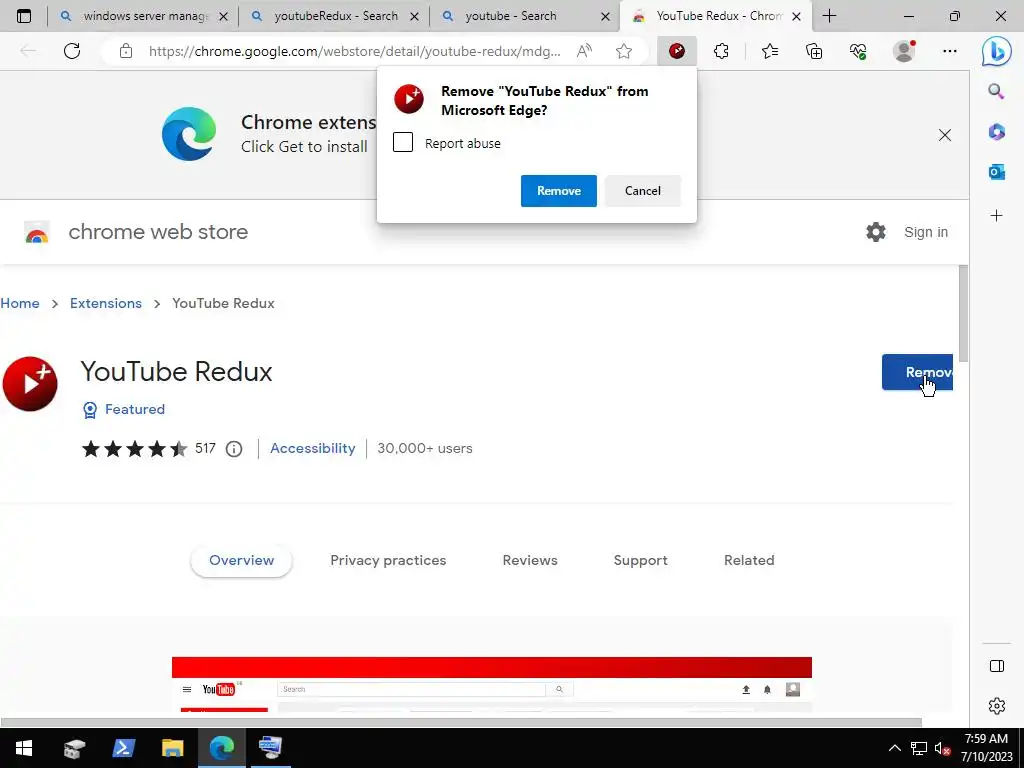Open the user profile avatar
The width and height of the screenshot is (1024, 768).
pyautogui.click(x=904, y=51)
